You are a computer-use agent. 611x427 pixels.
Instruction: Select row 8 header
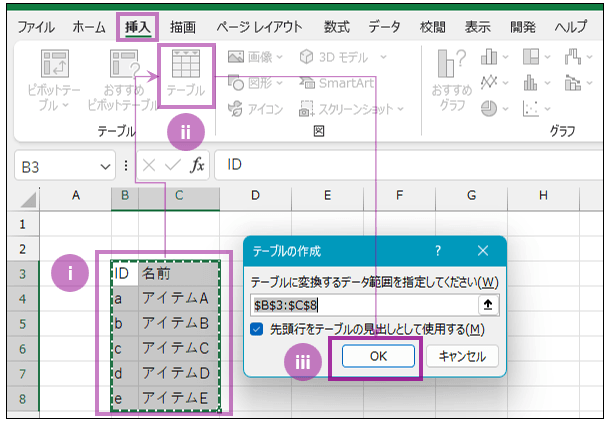pyautogui.click(x=23, y=399)
